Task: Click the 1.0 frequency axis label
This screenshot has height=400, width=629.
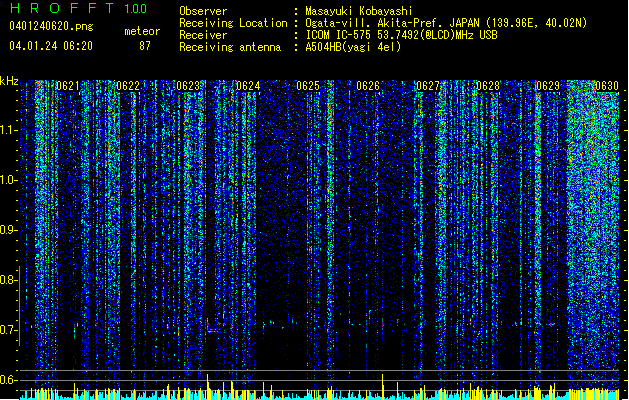Action: tap(8, 180)
